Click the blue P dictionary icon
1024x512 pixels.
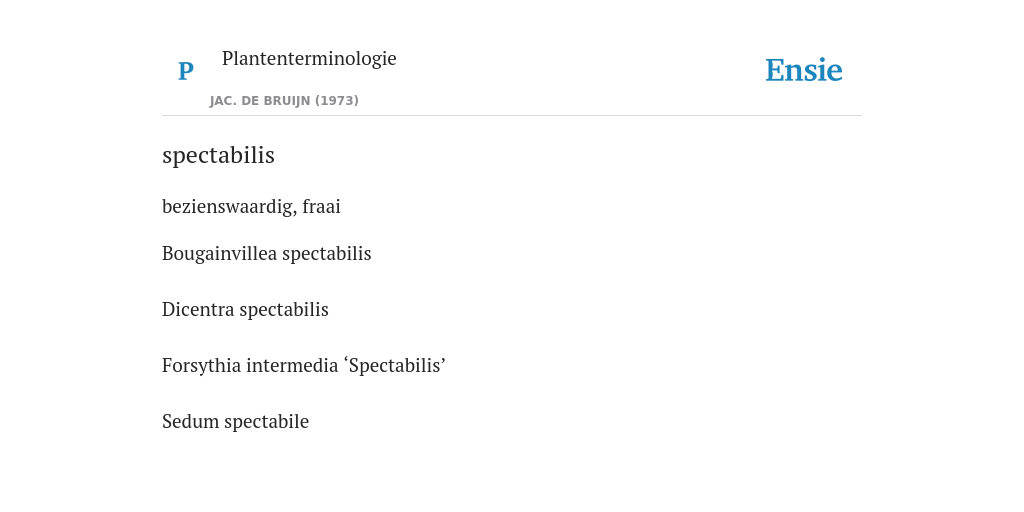pos(185,71)
